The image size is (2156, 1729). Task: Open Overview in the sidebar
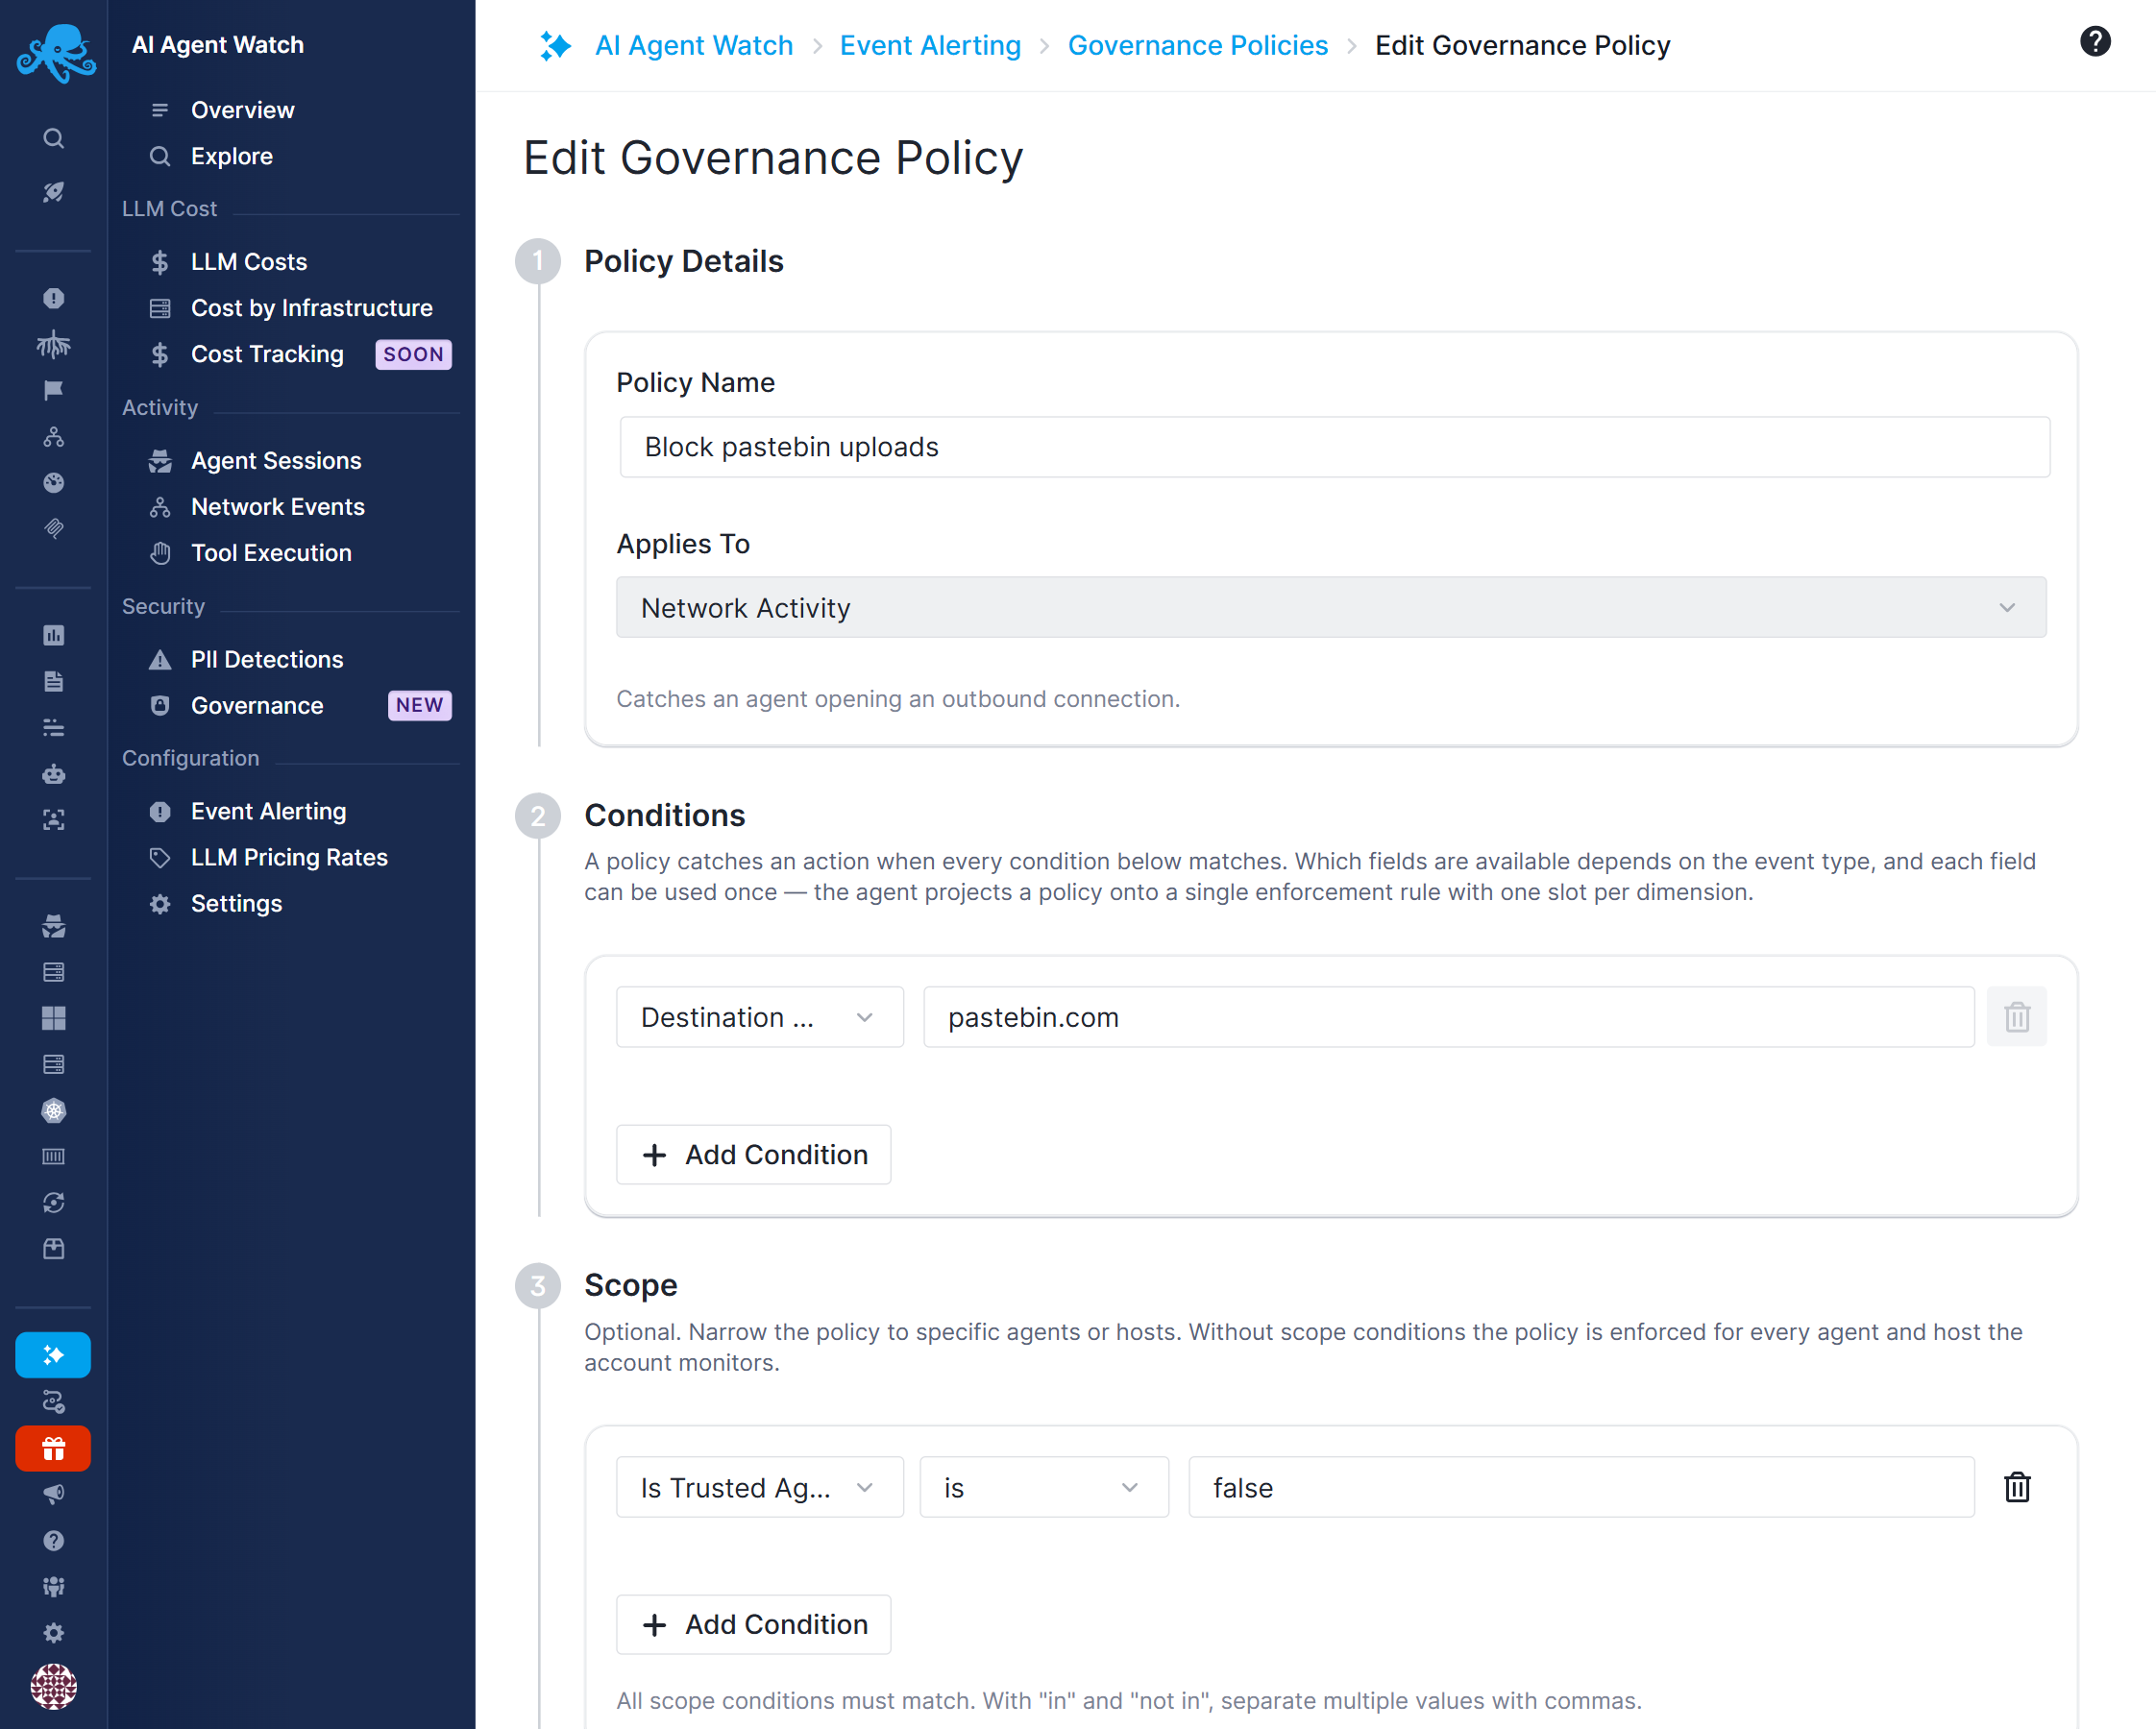pos(242,110)
